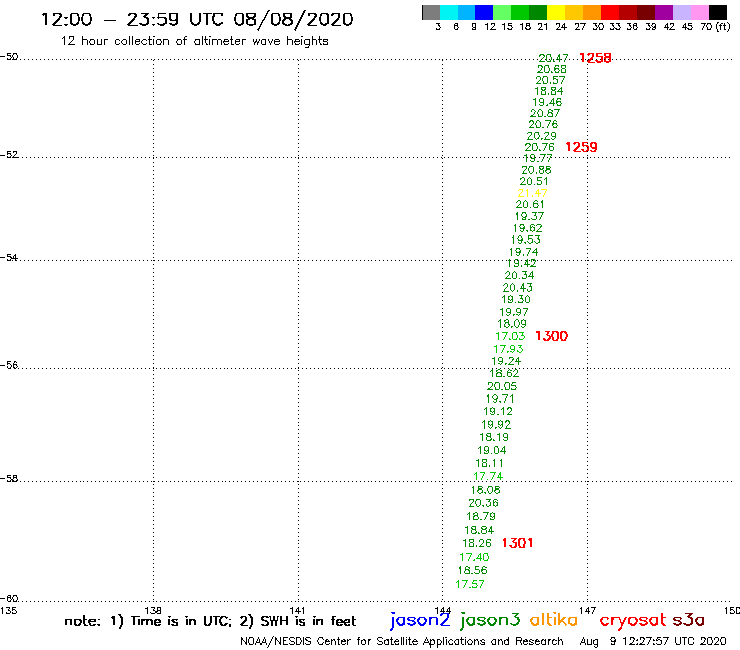740x650 pixels.
Task: Click the wave height value 19.42
Action: click(521, 263)
